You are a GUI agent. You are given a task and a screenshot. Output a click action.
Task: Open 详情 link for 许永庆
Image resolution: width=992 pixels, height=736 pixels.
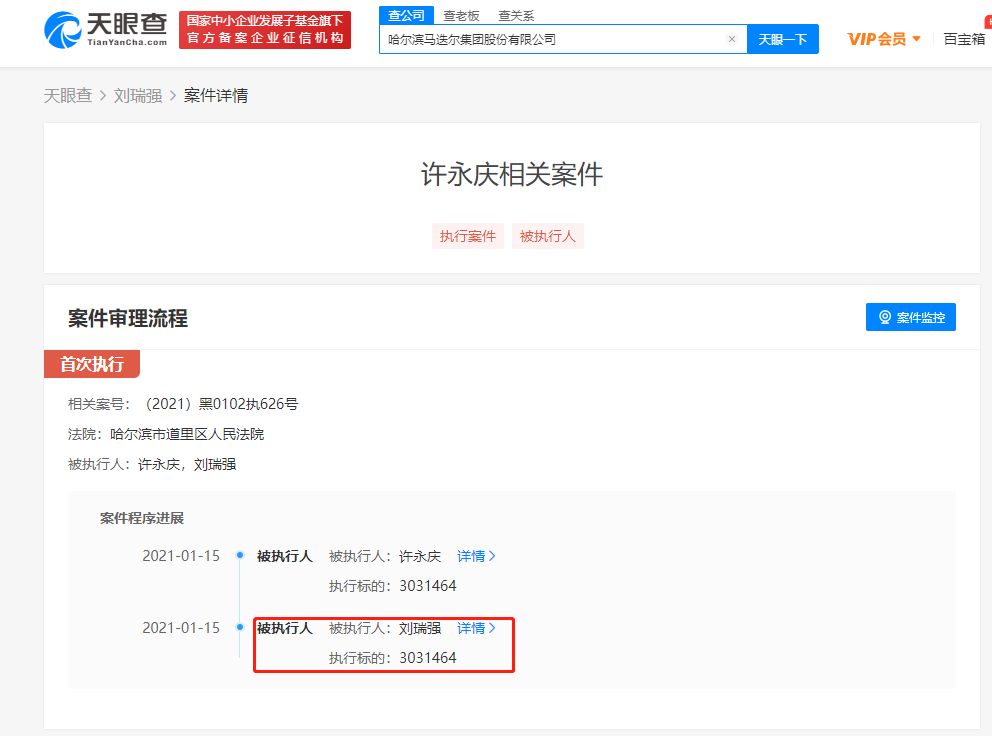point(476,556)
